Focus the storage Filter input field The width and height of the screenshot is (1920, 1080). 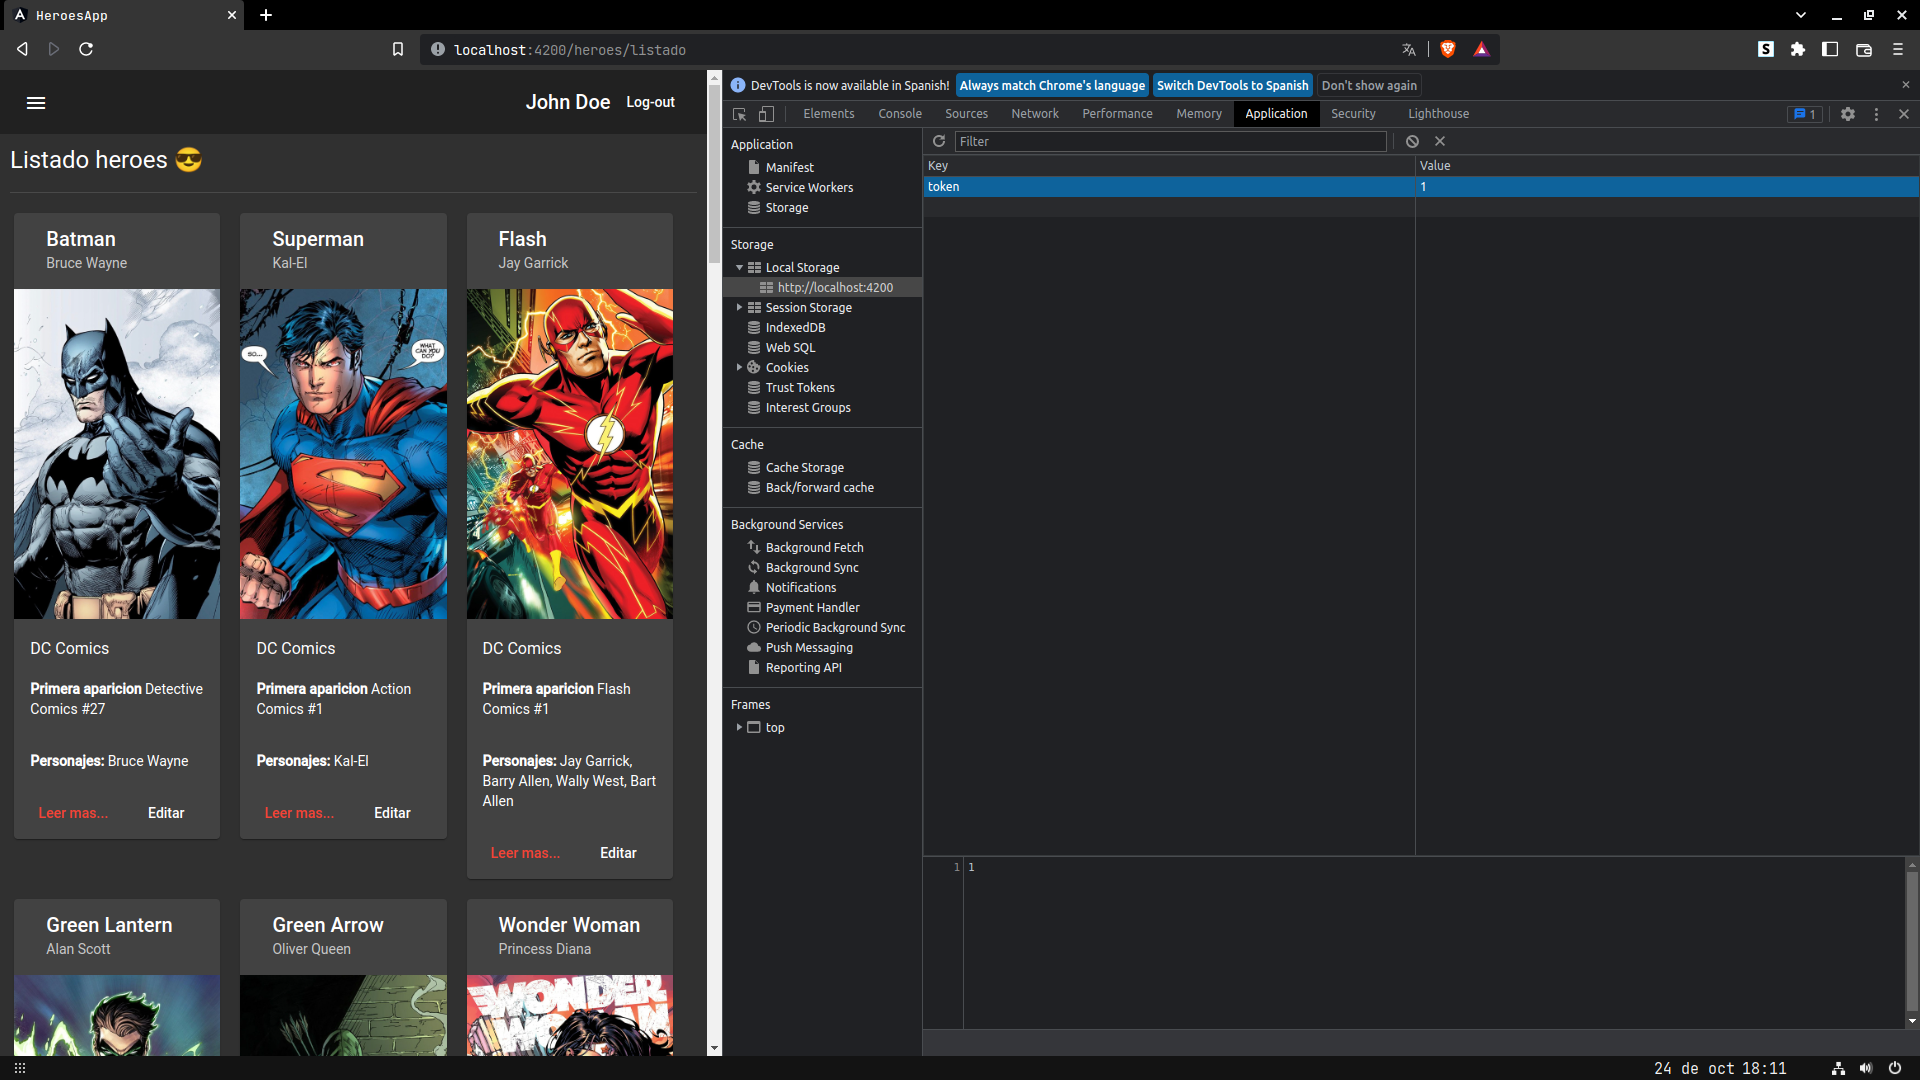pos(1170,141)
